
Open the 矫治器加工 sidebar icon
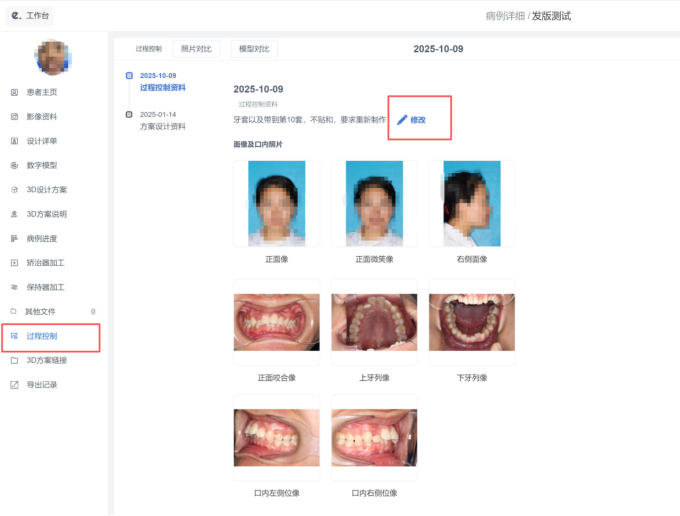click(14, 262)
